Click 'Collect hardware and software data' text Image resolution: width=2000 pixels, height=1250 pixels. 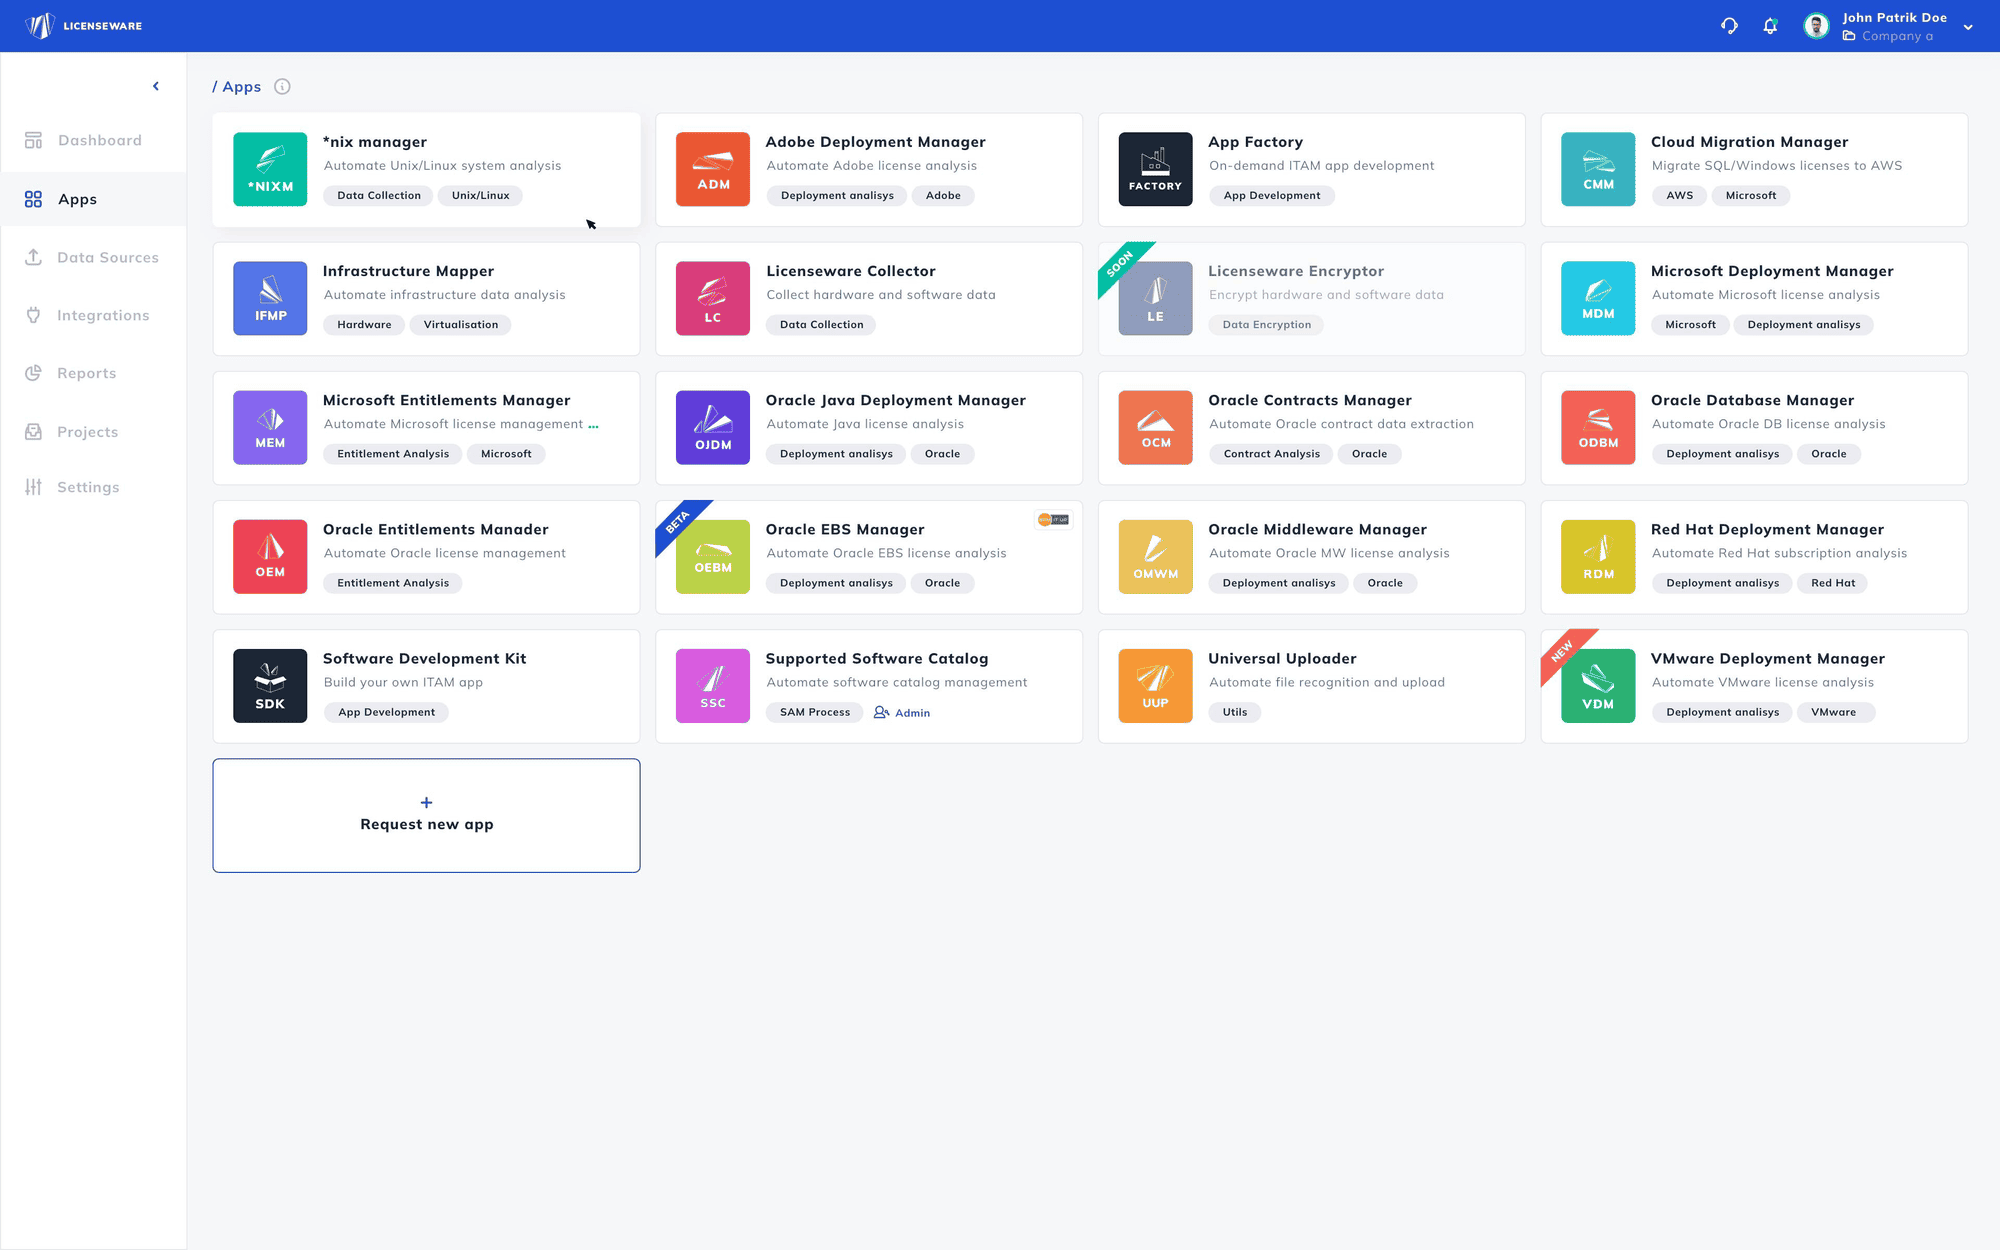click(x=881, y=295)
